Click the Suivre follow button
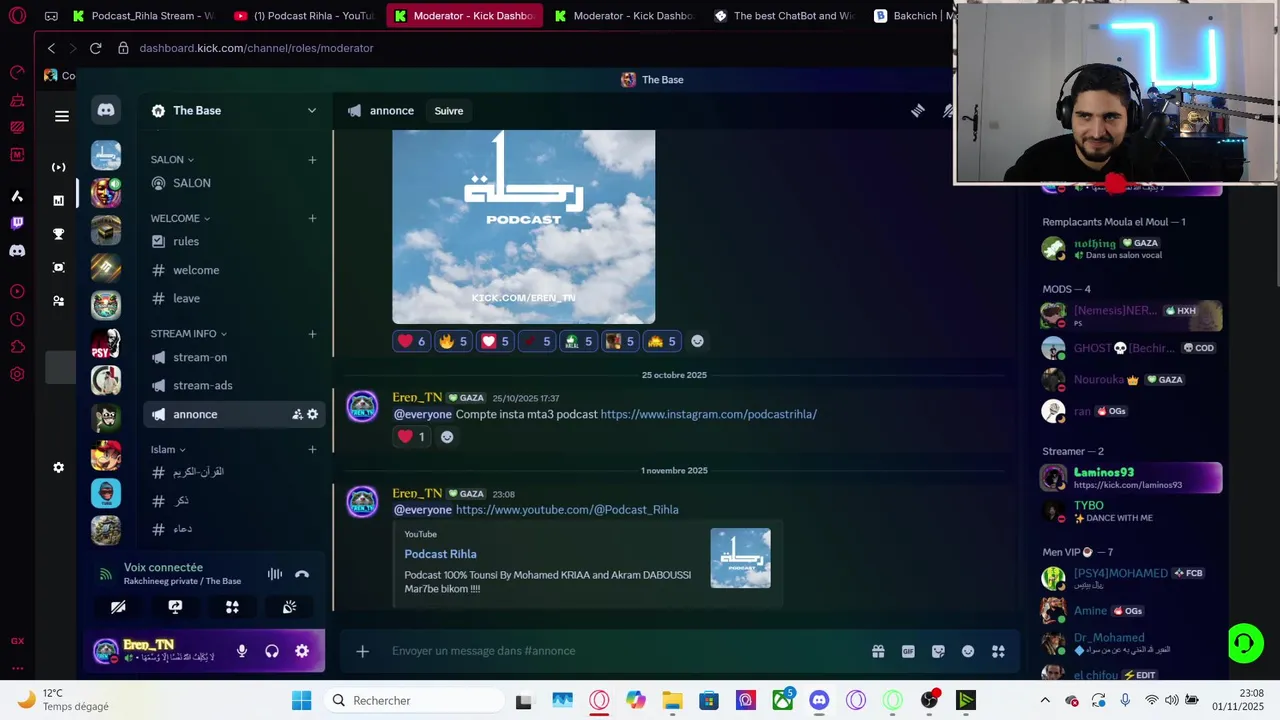The width and height of the screenshot is (1280, 720). (449, 111)
